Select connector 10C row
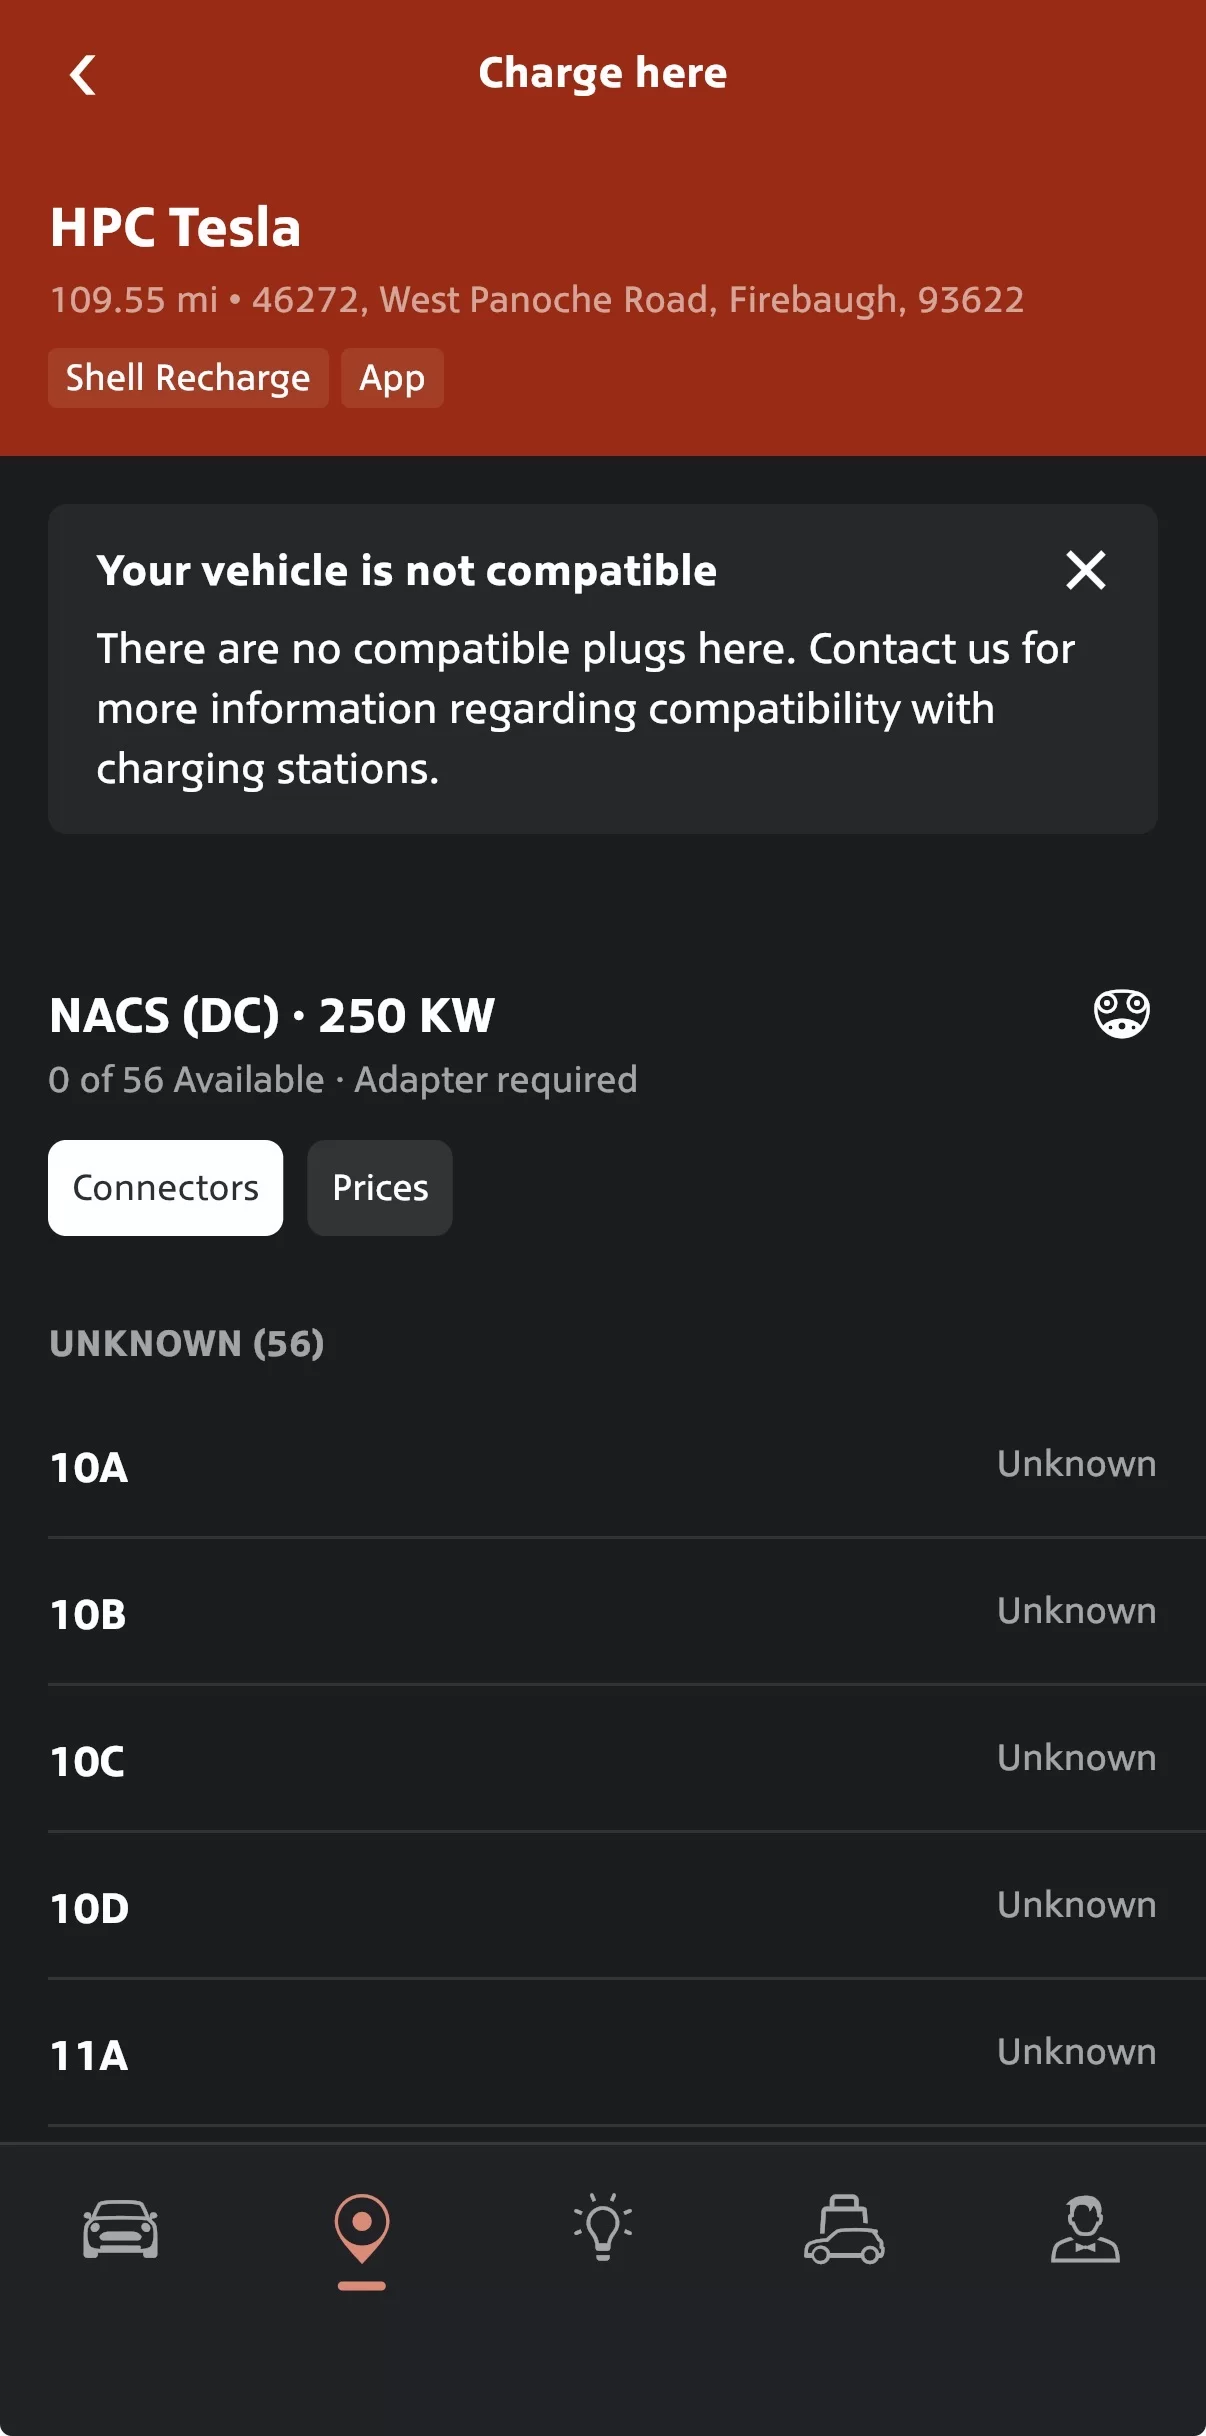The height and width of the screenshot is (2436, 1206). click(x=603, y=1760)
